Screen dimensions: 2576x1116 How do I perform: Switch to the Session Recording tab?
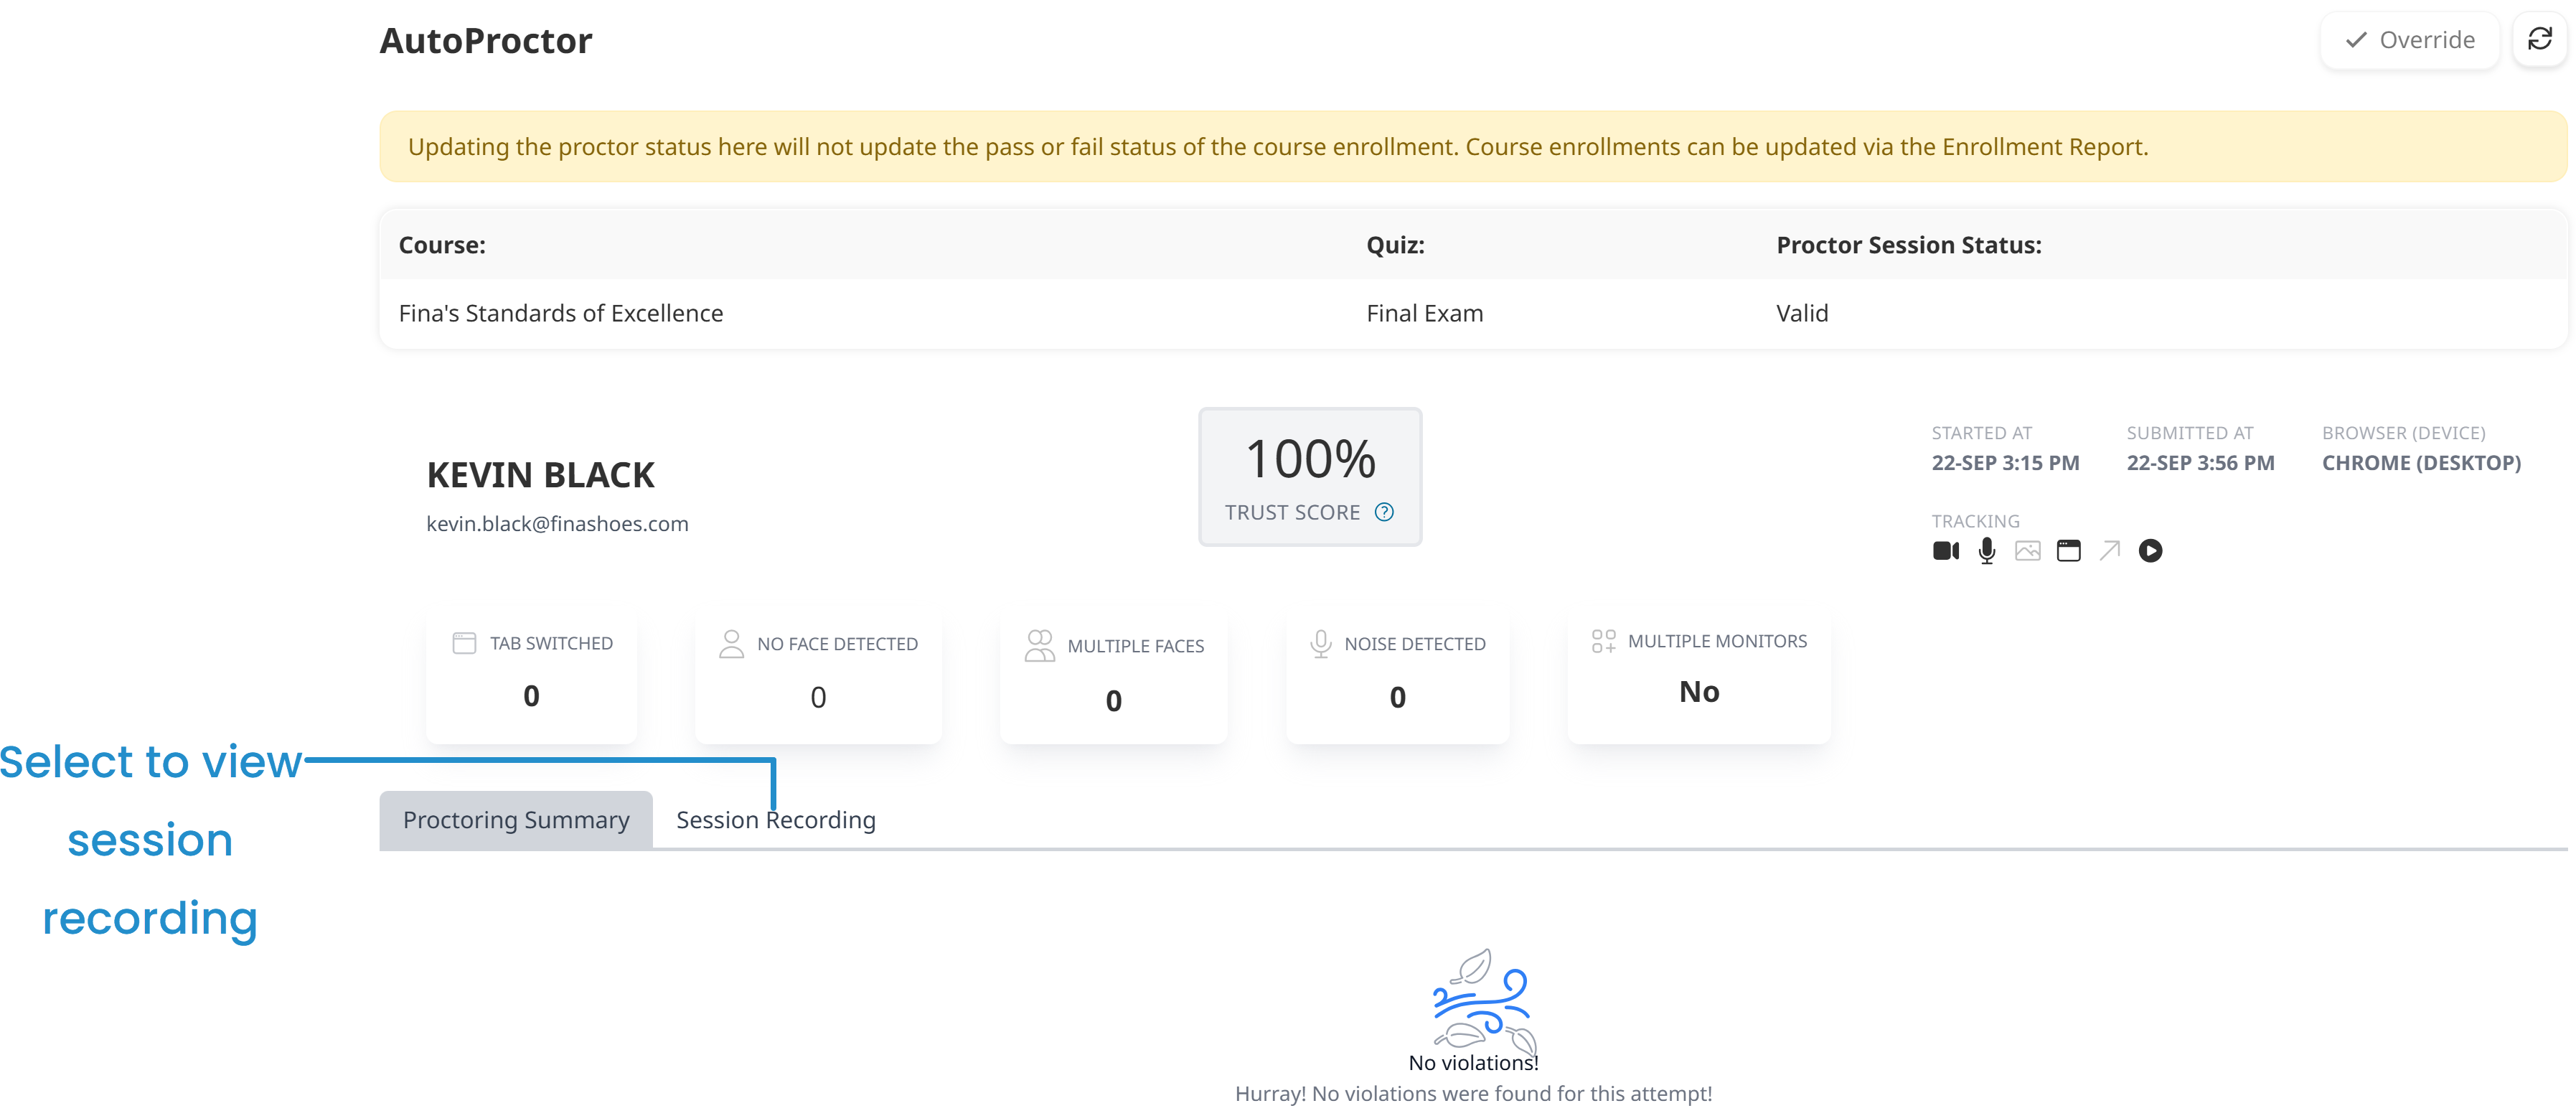tap(775, 819)
